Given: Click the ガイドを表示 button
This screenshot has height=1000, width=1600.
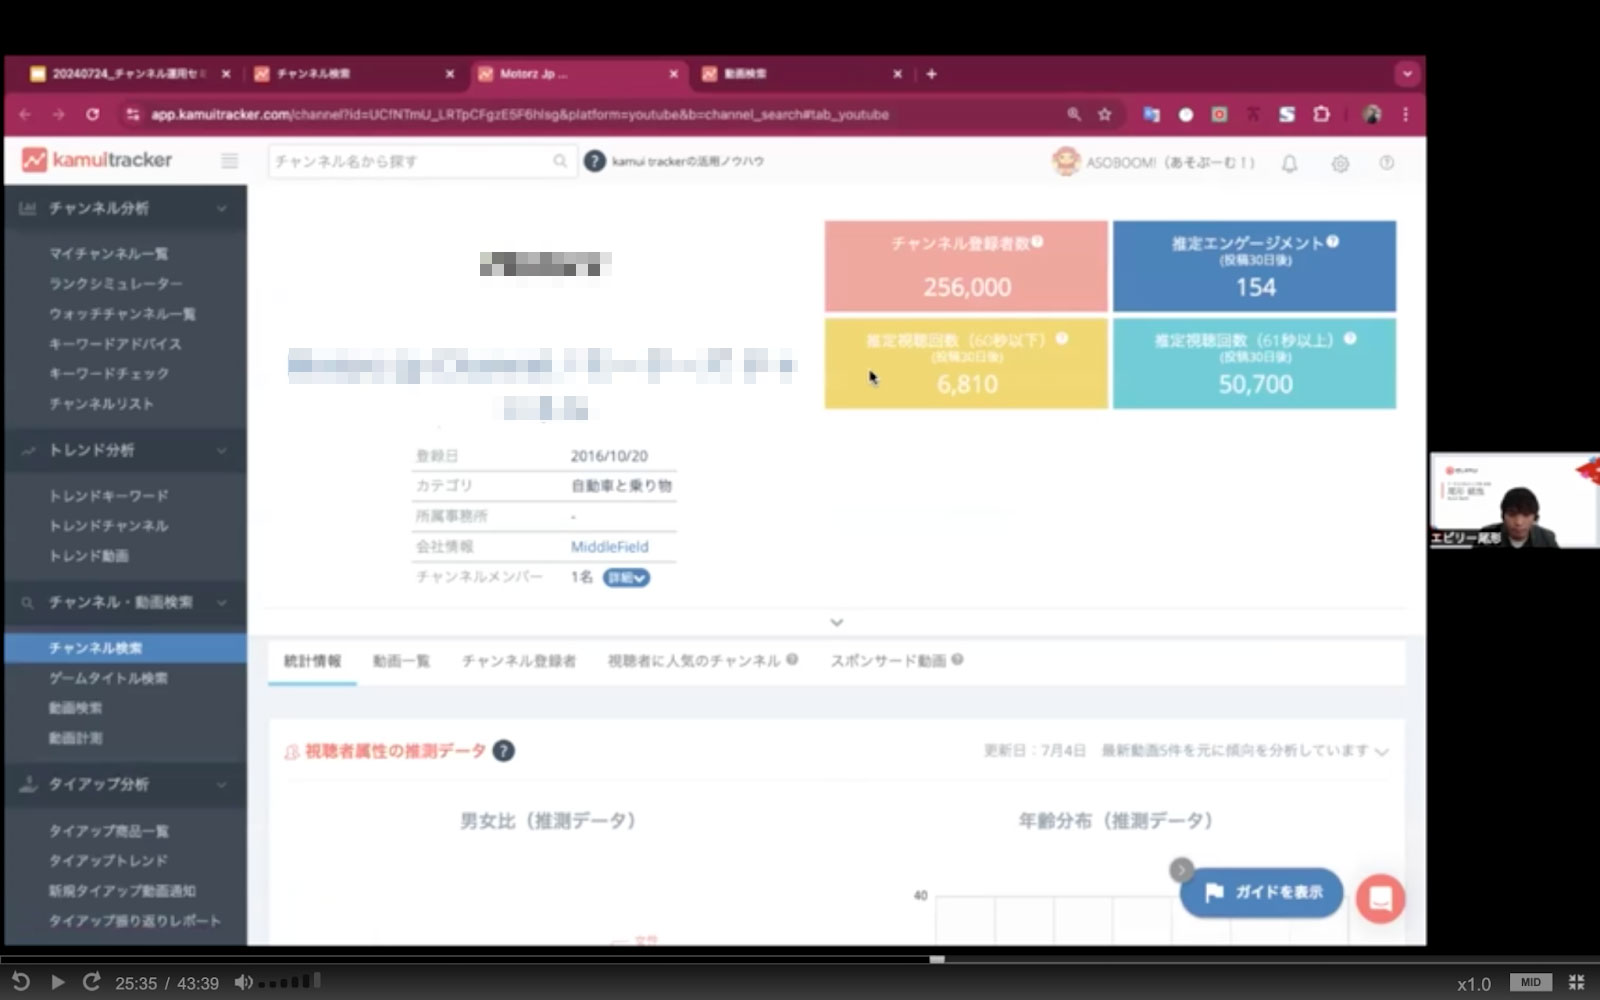Looking at the screenshot, I should point(1262,892).
